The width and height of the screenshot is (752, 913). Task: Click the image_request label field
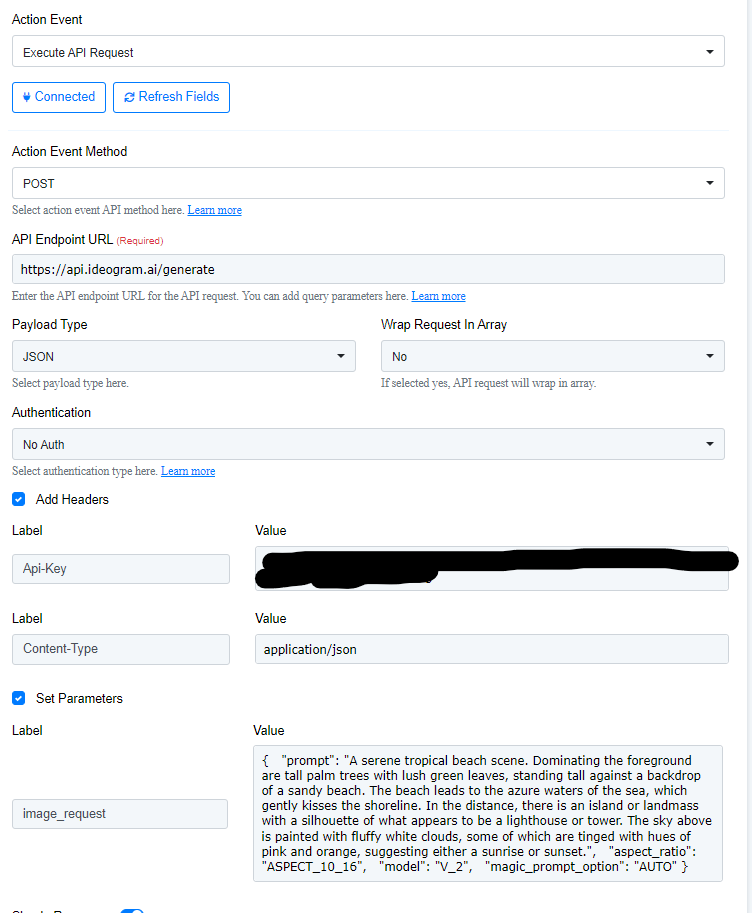click(119, 813)
